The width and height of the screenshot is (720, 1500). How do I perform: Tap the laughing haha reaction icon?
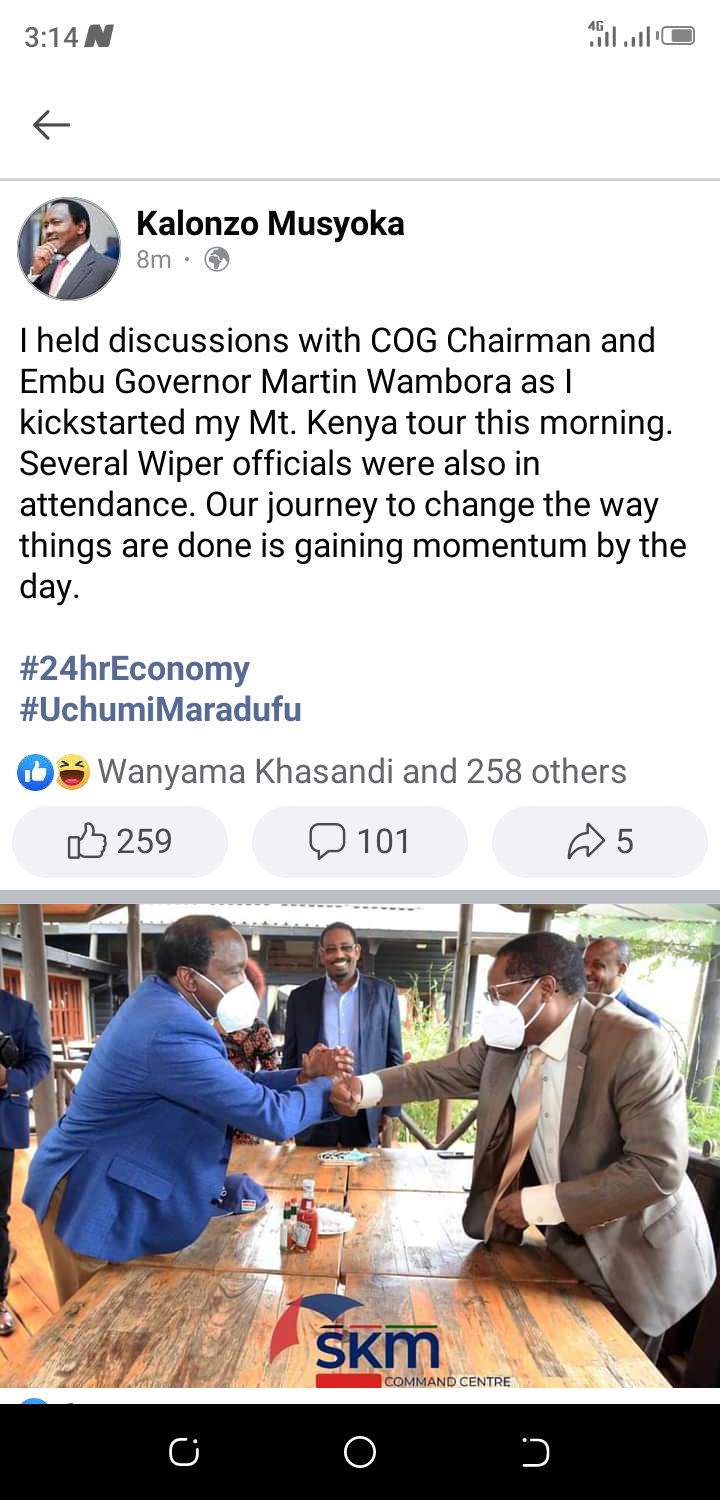coord(72,772)
